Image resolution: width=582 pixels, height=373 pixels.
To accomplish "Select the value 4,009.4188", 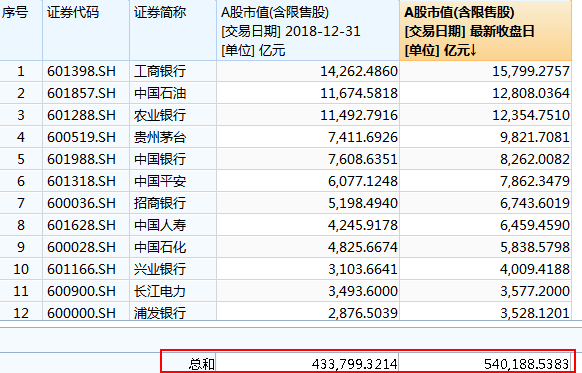I will [534, 269].
